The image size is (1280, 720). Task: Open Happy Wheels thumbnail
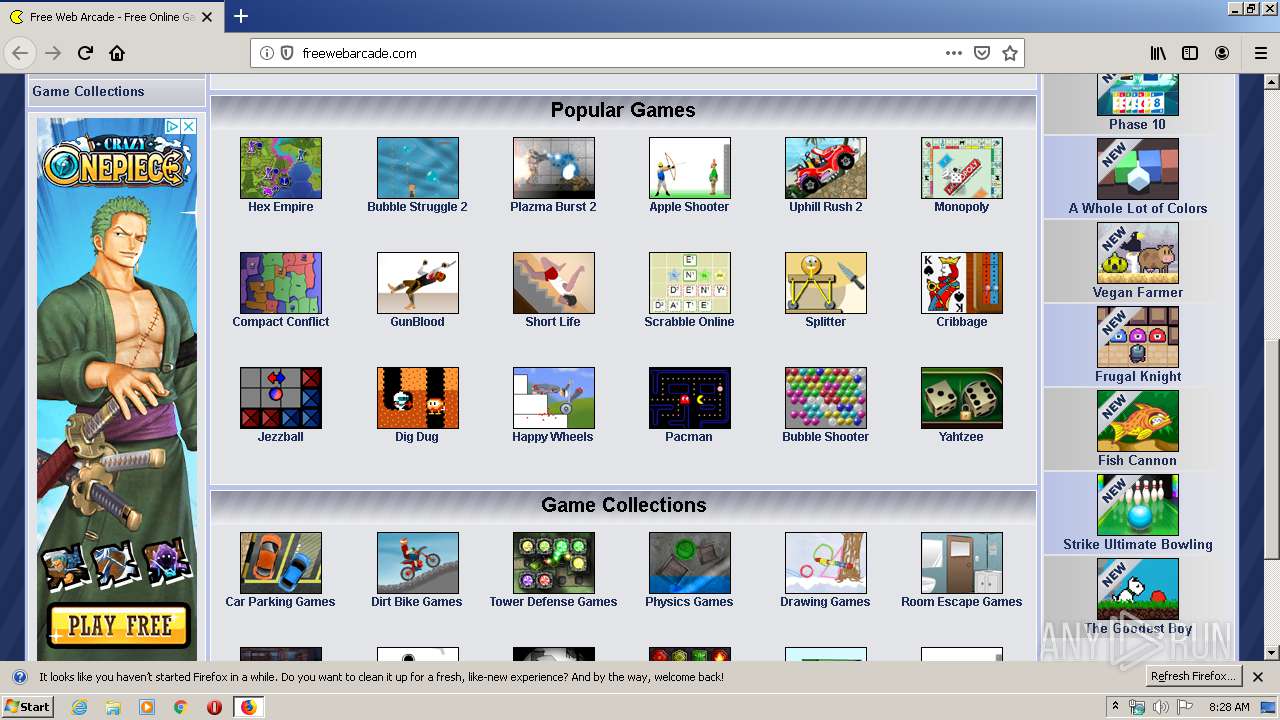coord(553,398)
